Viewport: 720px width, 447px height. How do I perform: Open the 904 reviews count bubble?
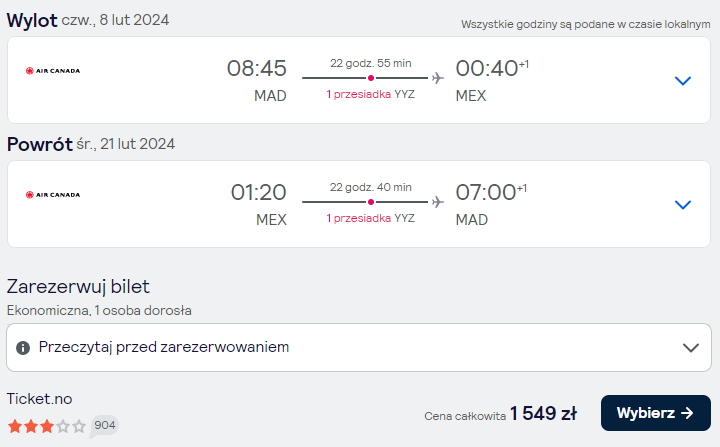tap(104, 425)
